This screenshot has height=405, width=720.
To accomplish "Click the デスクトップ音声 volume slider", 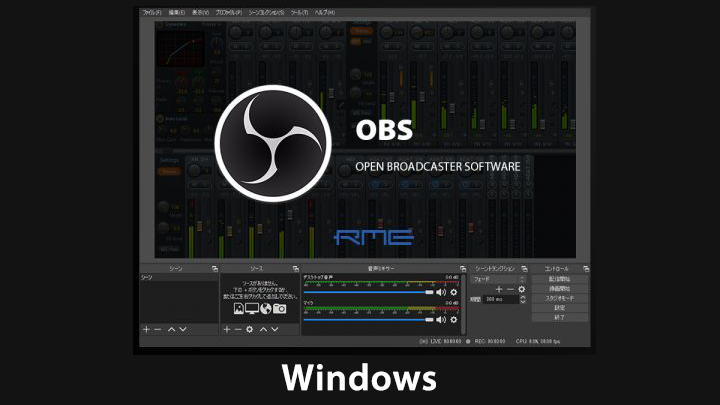I will 368,292.
